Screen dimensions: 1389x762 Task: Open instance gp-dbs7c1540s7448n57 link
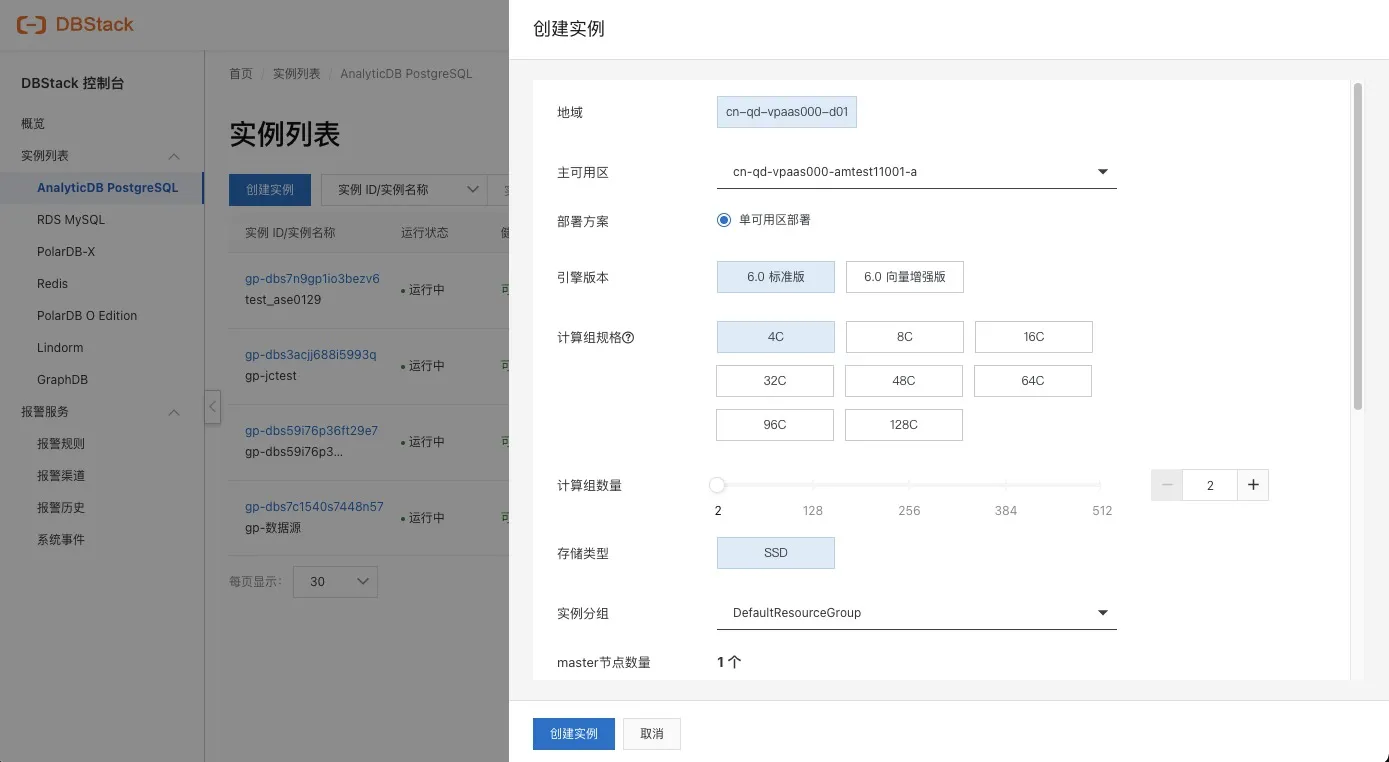pyautogui.click(x=314, y=507)
